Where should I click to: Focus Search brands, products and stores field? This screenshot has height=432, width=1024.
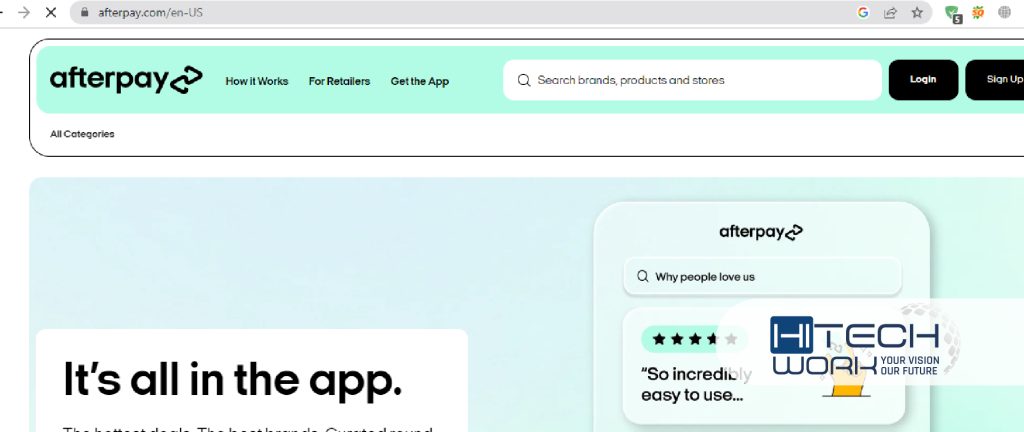click(x=692, y=80)
